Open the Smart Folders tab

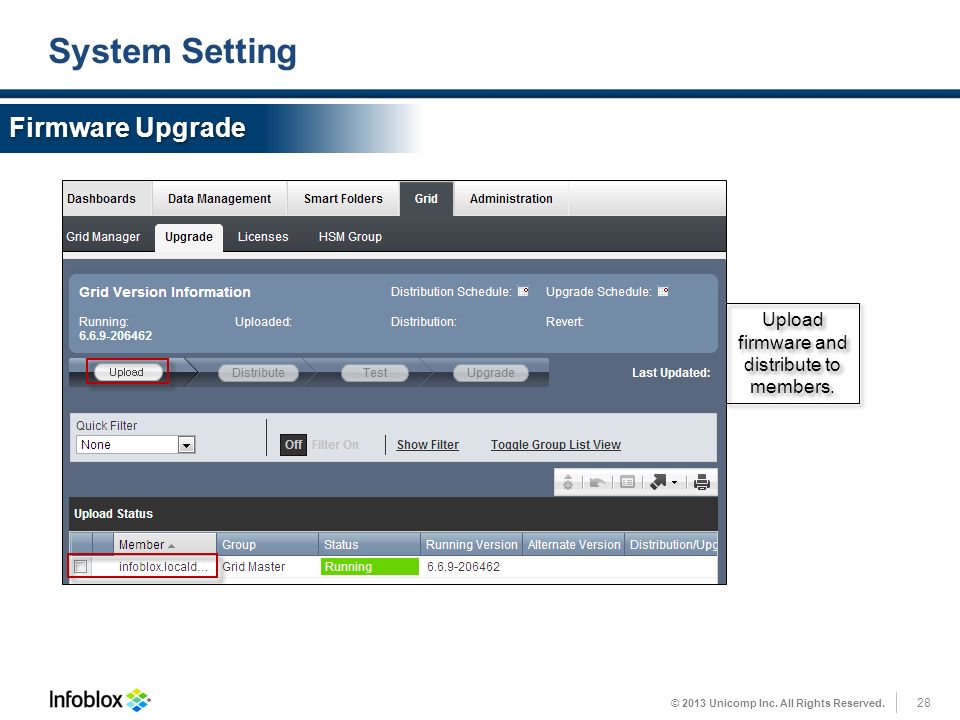343,199
